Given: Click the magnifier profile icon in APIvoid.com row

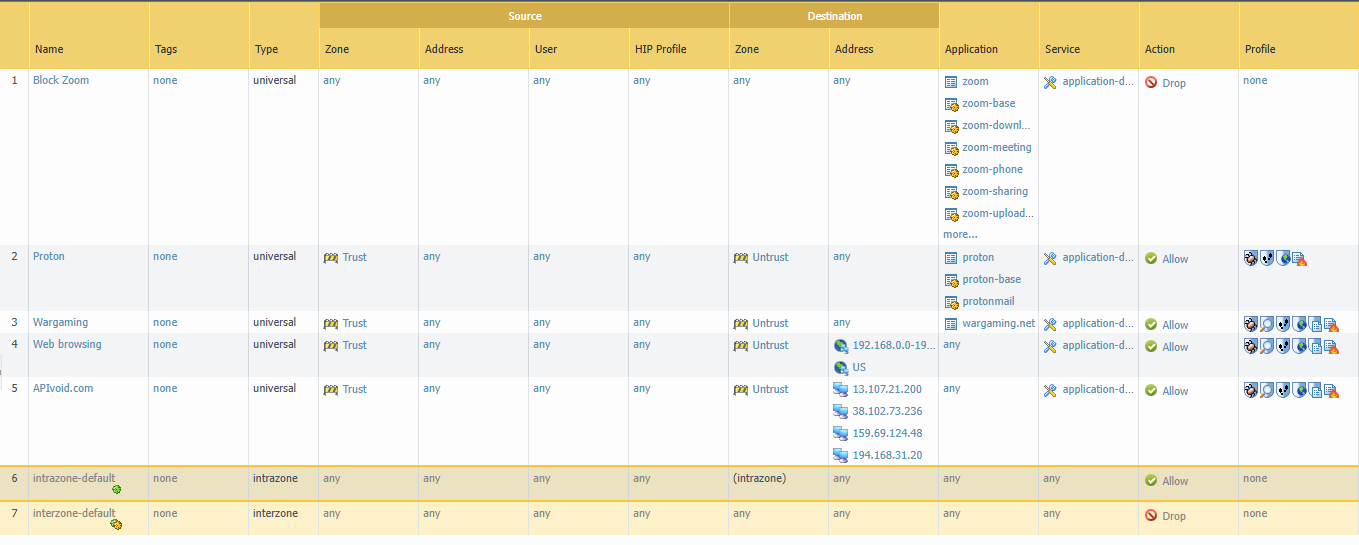Looking at the screenshot, I should 1267,390.
